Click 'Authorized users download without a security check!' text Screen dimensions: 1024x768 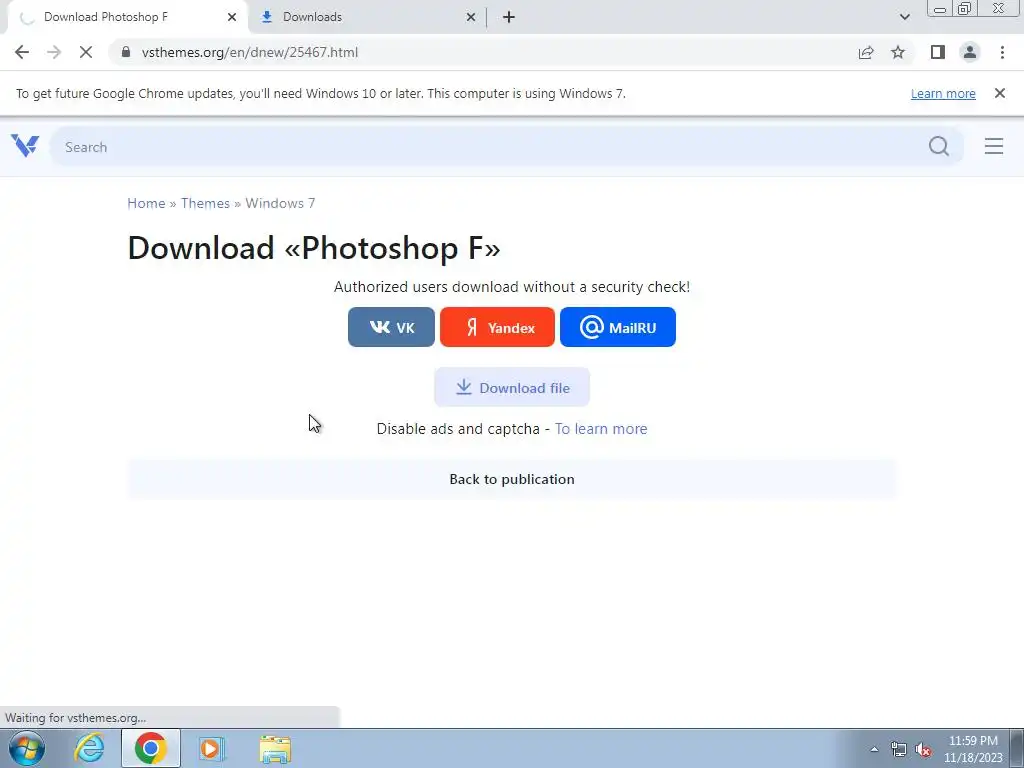(x=512, y=287)
